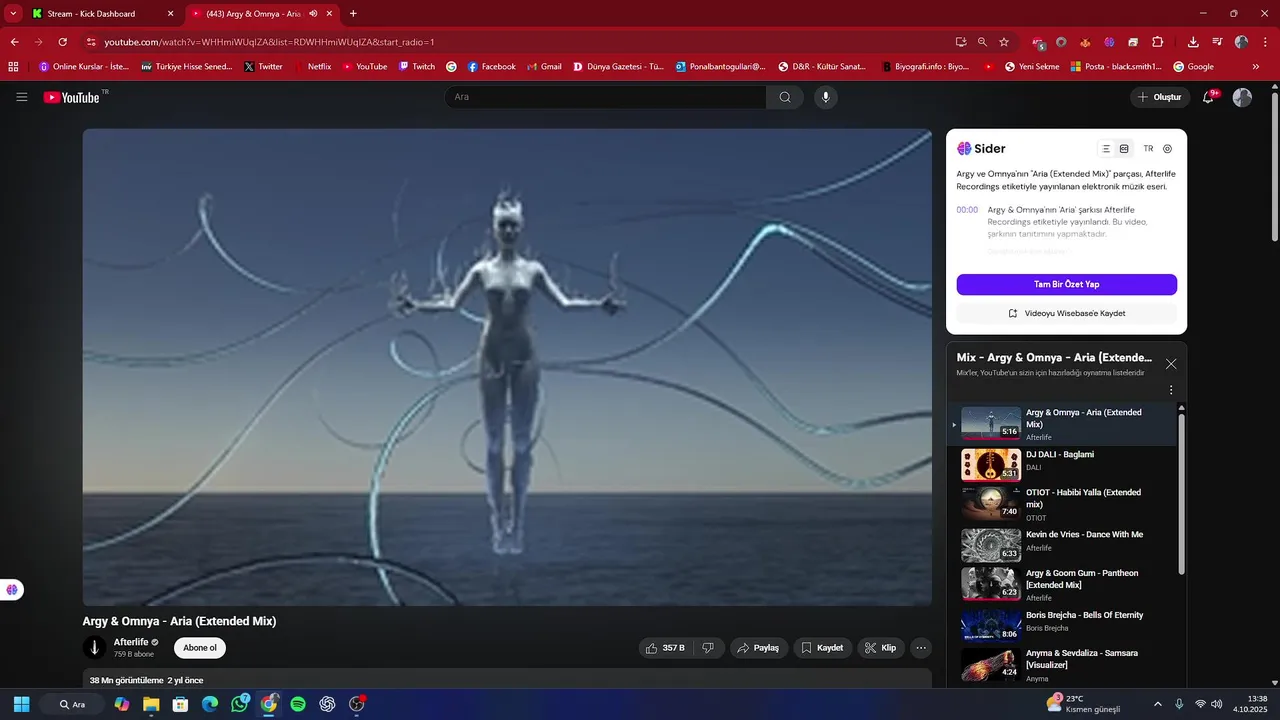
Task: Open the floating Sider brain icon
Action: coord(12,590)
